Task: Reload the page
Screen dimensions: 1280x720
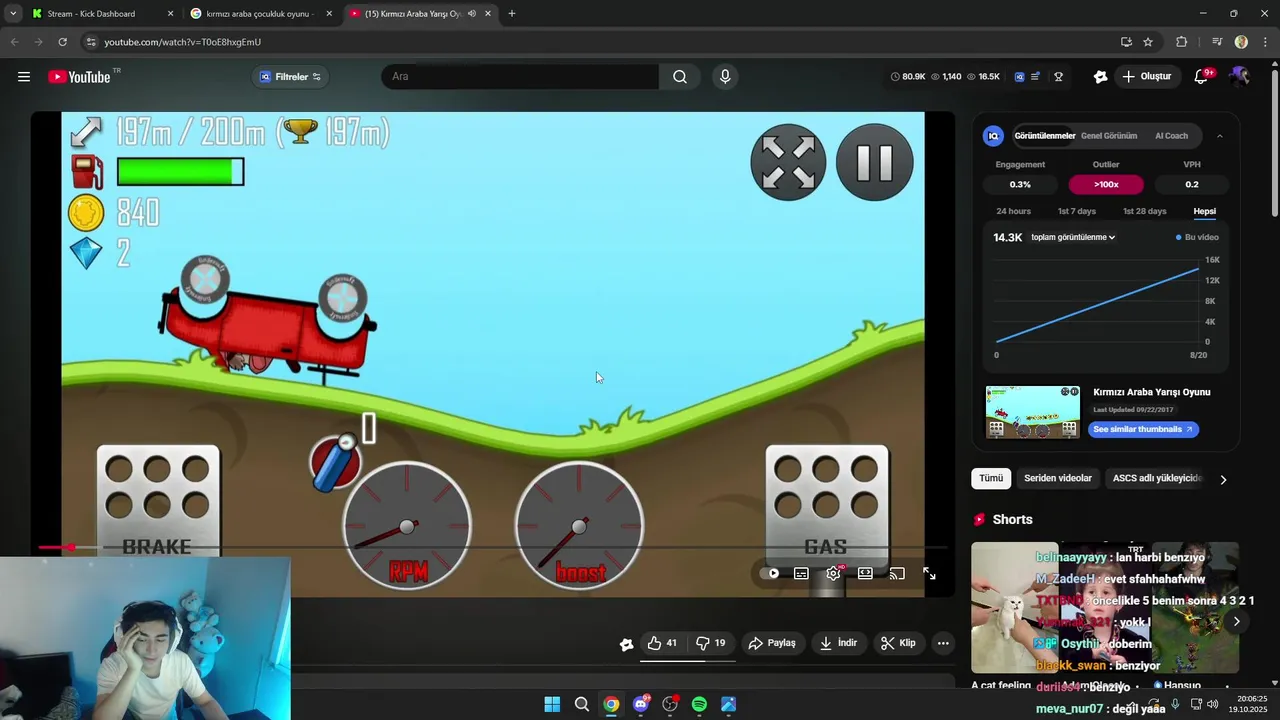Action: [x=62, y=42]
